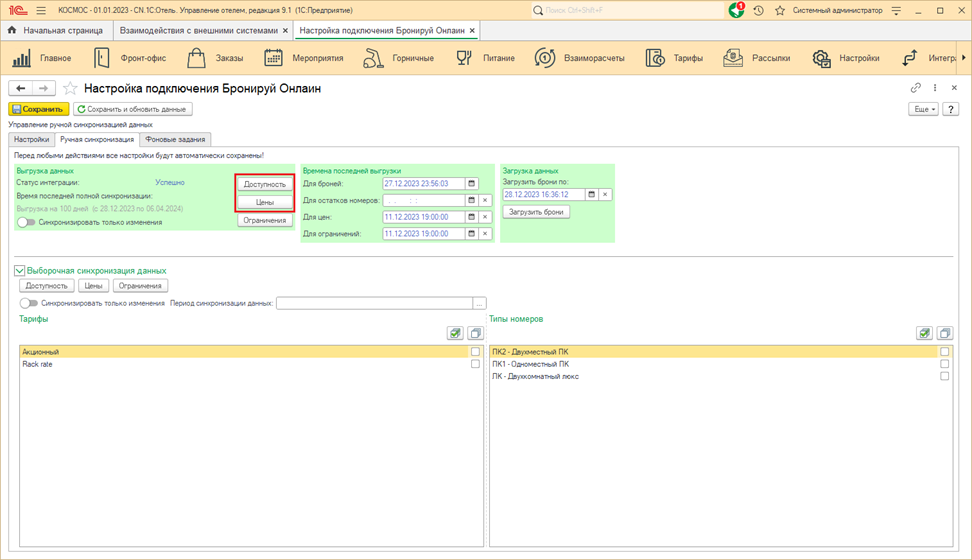Screen dimensions: 972x560
Task: Open the Мероприятия section
Action: pyautogui.click(x=304, y=58)
